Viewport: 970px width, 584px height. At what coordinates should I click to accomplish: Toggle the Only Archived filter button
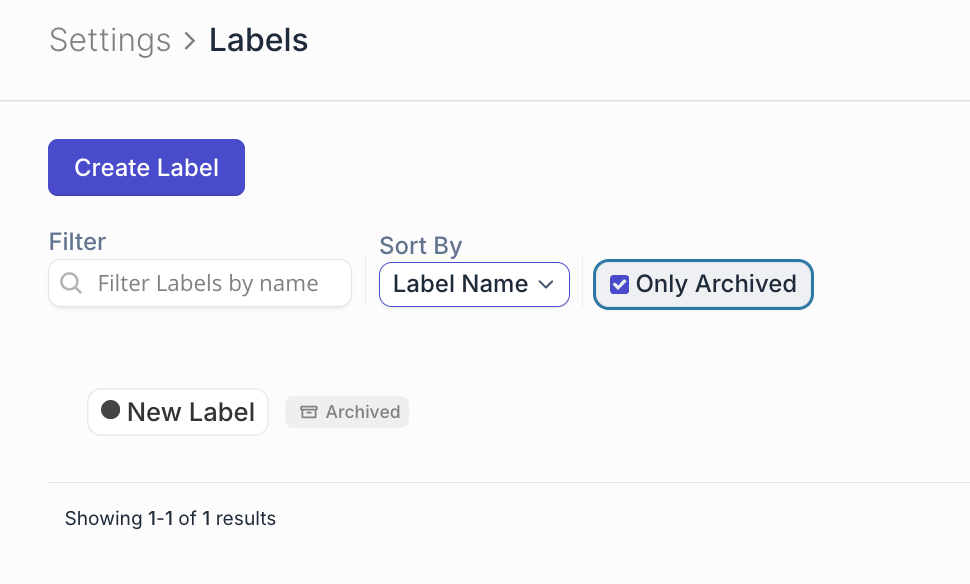[703, 284]
